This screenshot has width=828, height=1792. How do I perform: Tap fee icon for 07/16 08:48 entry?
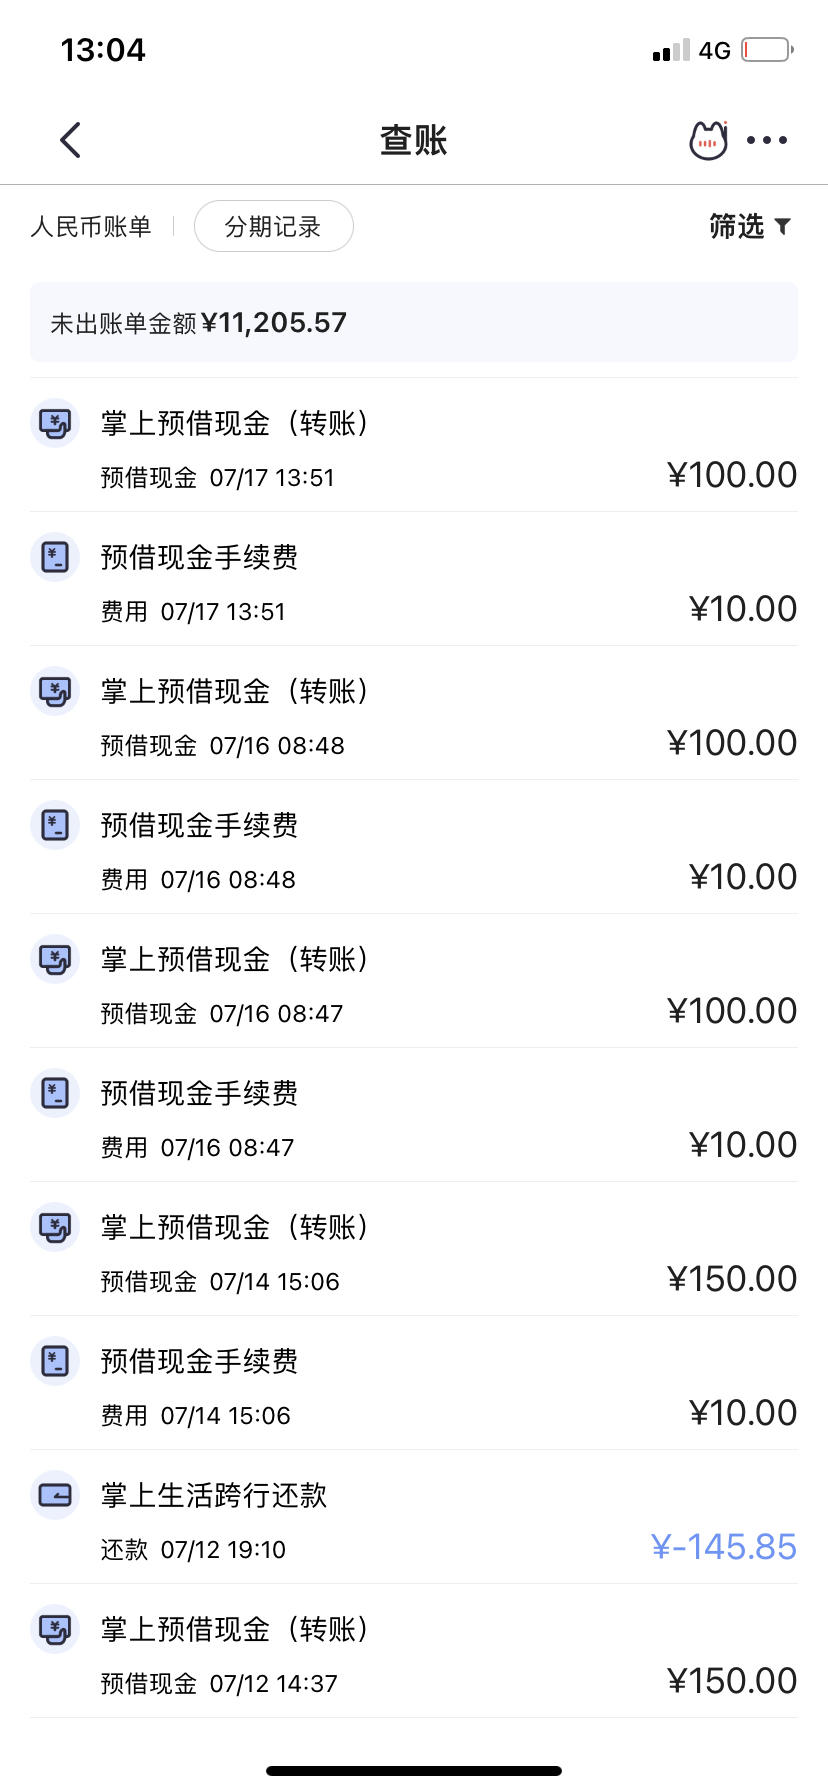[55, 825]
